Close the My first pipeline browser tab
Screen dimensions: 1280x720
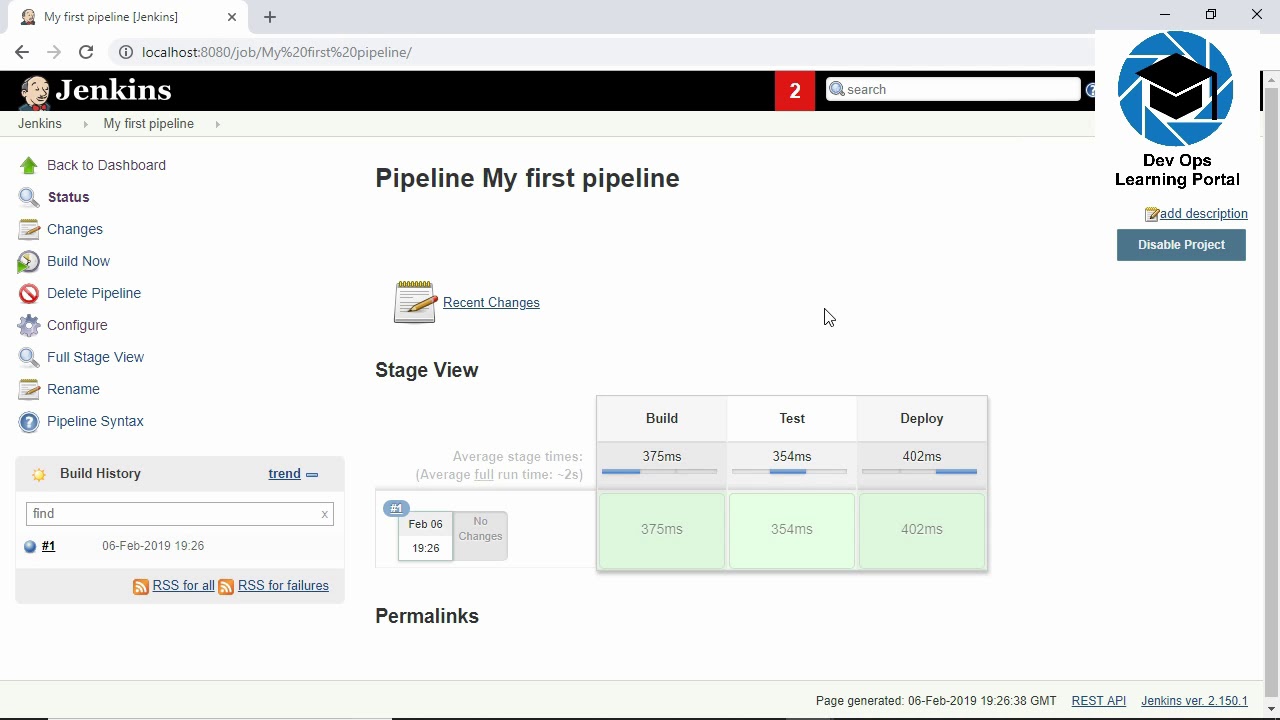(x=232, y=17)
